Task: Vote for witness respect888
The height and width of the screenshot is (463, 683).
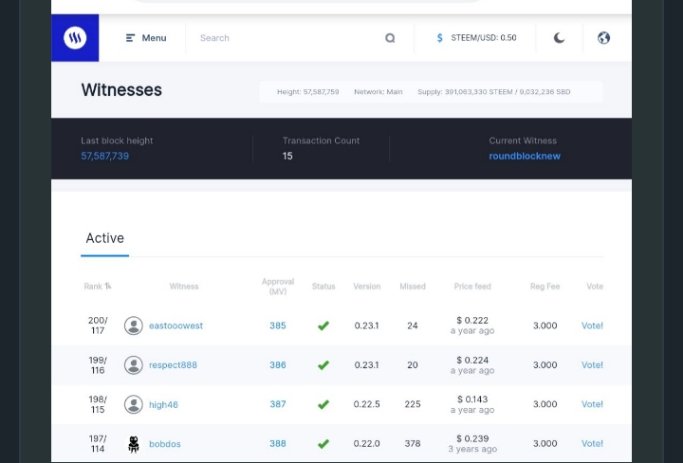Action: (x=592, y=365)
